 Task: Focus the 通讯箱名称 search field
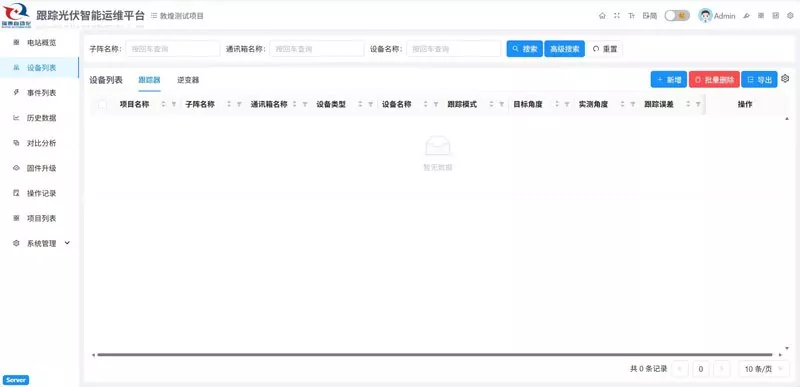(x=316, y=49)
